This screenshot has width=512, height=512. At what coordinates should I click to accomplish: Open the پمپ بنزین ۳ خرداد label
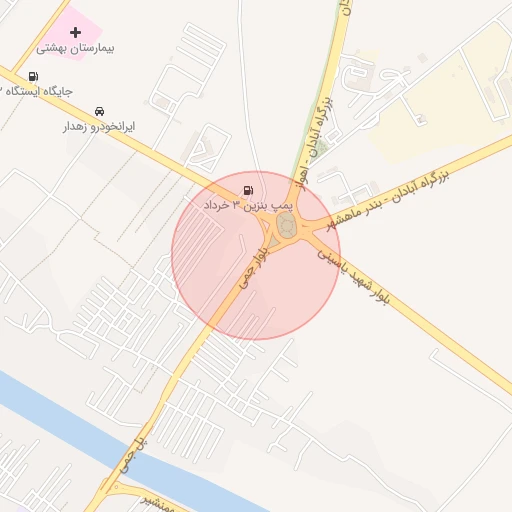click(x=248, y=205)
